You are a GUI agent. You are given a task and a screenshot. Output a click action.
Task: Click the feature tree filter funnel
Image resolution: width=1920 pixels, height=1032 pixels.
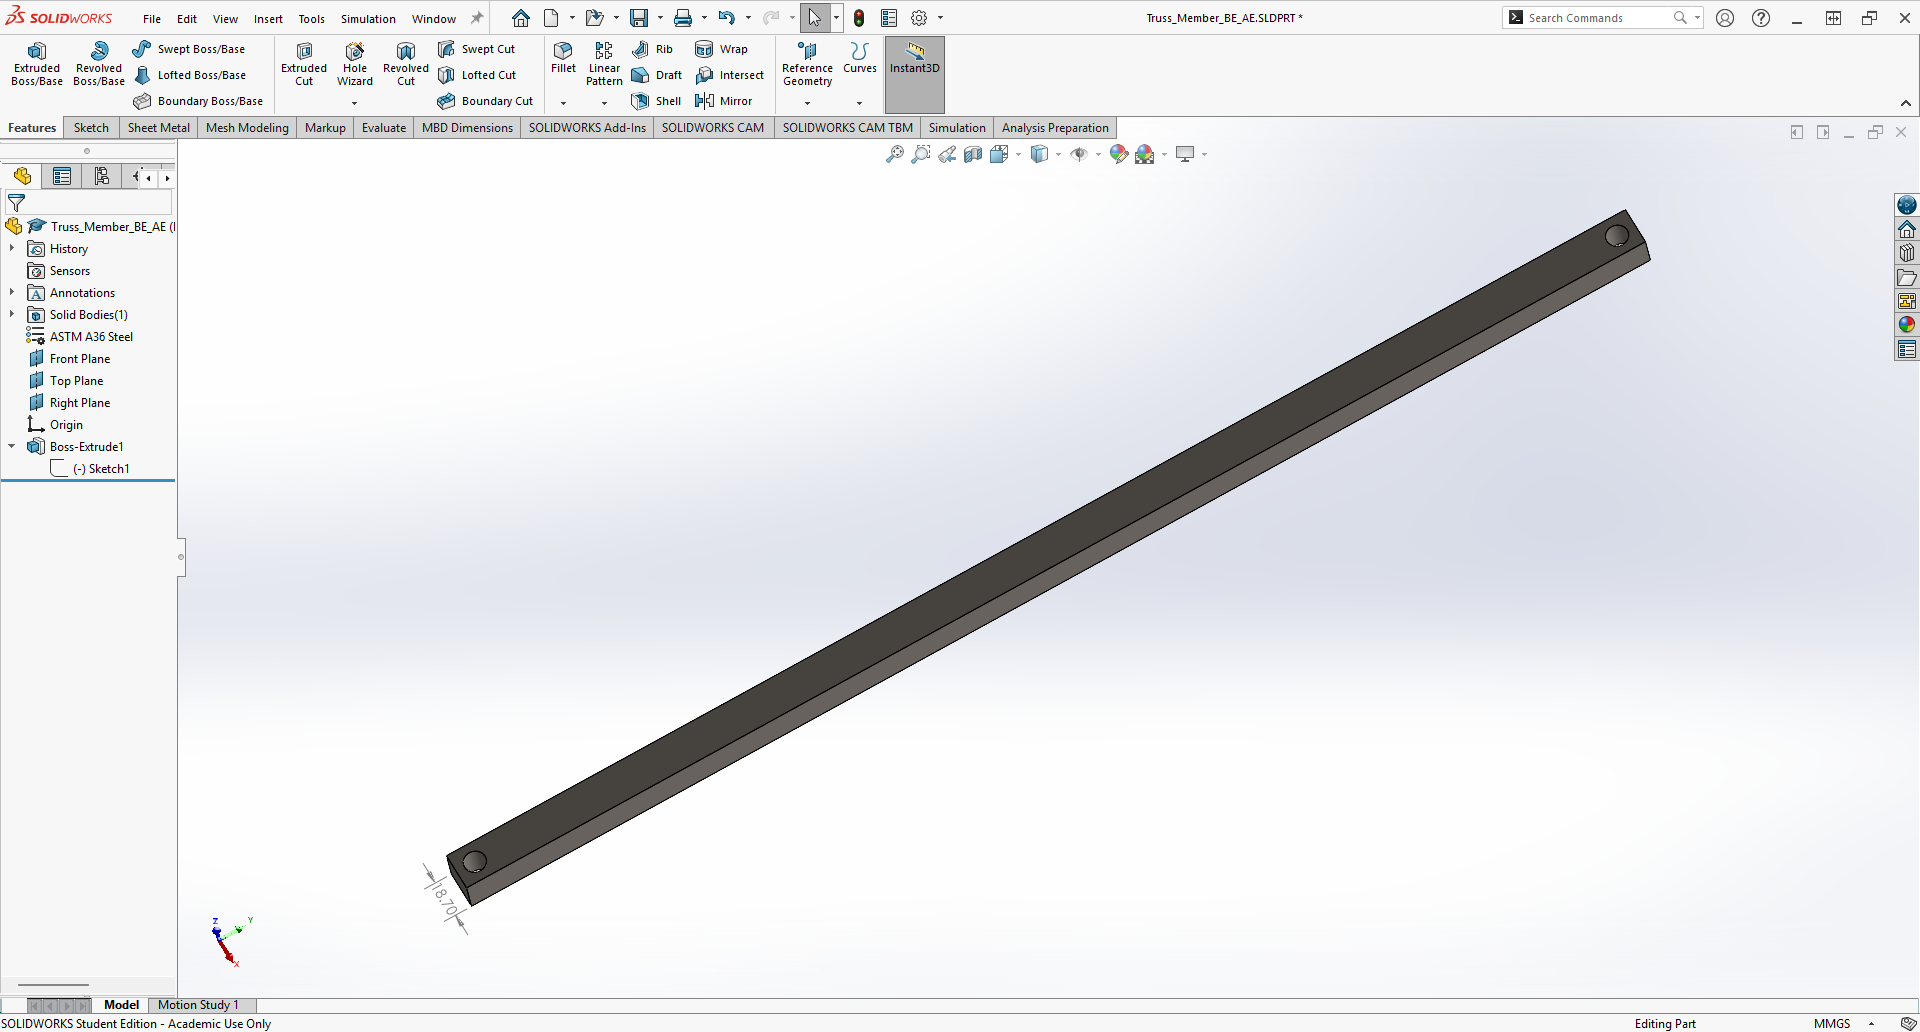click(16, 203)
